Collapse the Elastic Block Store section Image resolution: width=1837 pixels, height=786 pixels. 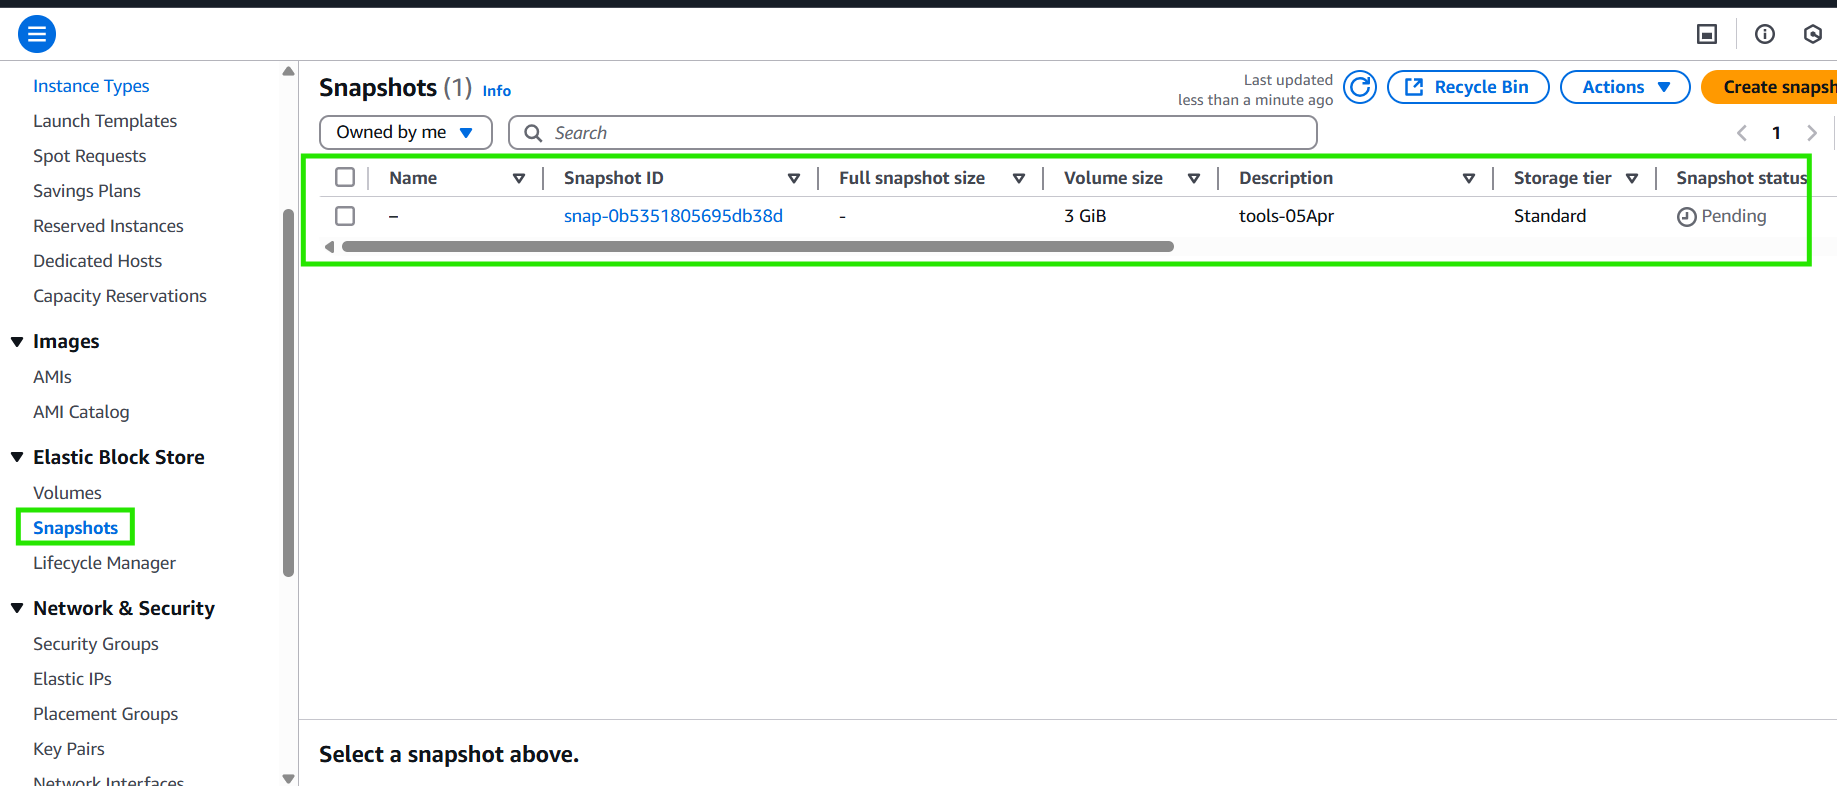17,457
